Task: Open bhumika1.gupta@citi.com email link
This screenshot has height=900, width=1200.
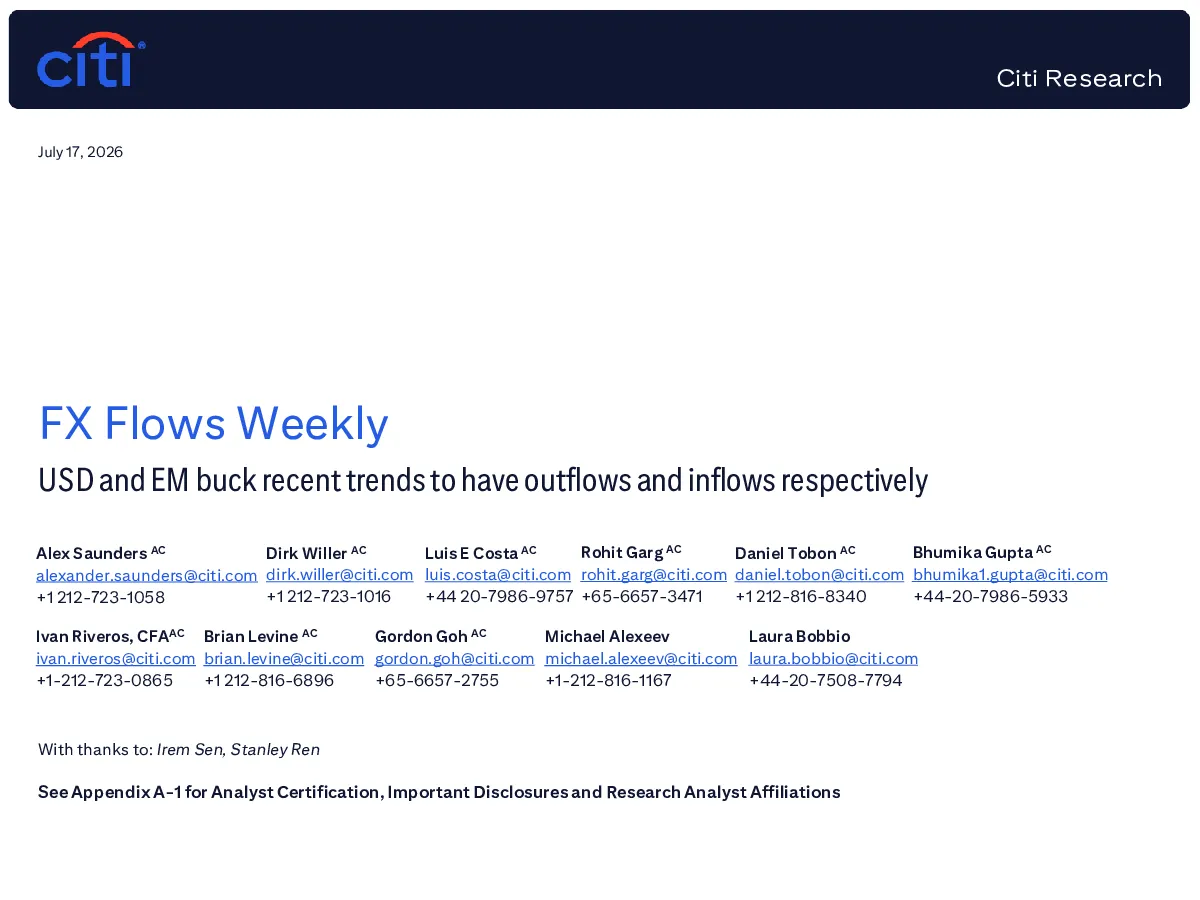Action: (x=1010, y=574)
